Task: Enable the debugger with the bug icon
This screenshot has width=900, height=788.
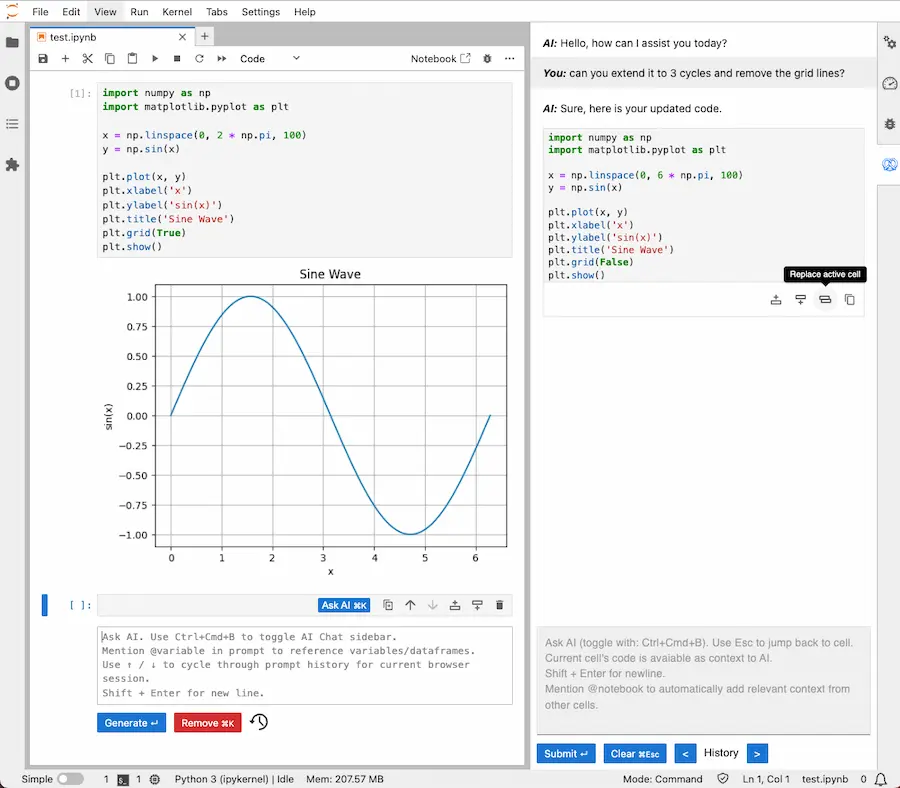Action: [x=487, y=58]
